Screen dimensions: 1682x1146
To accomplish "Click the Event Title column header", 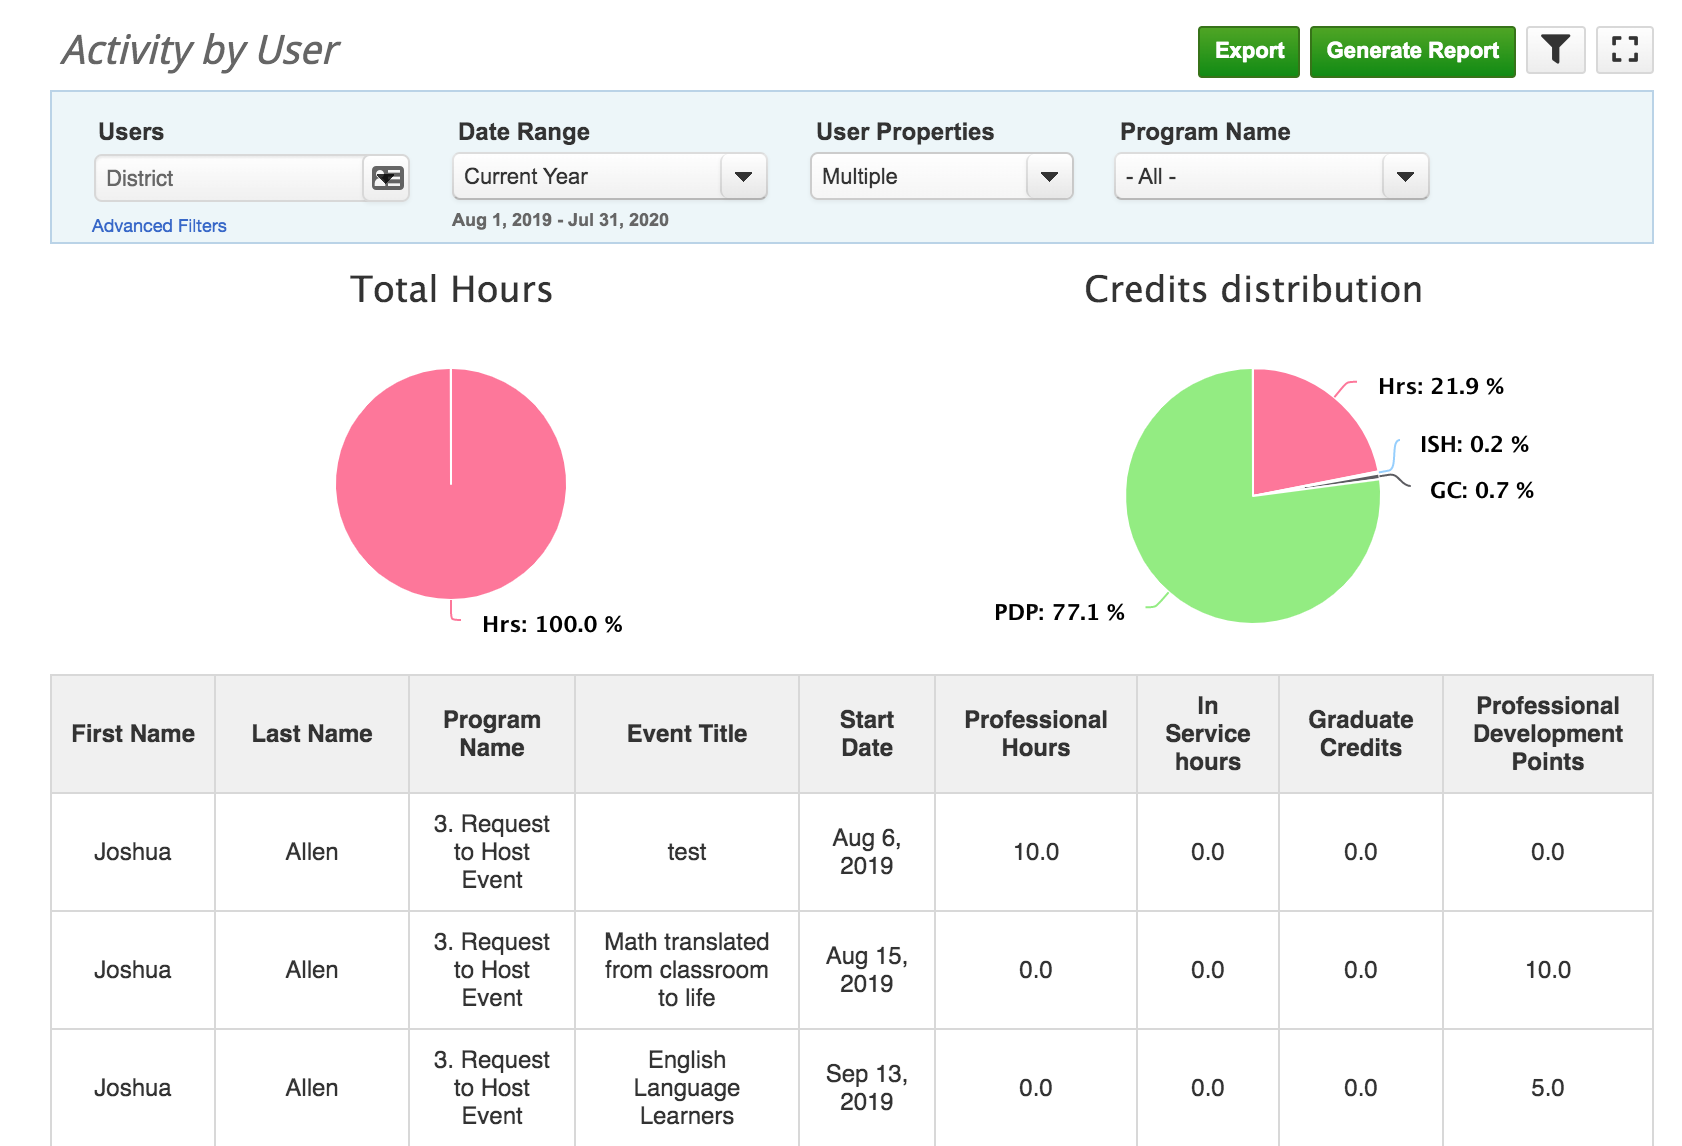I will pyautogui.click(x=686, y=734).
